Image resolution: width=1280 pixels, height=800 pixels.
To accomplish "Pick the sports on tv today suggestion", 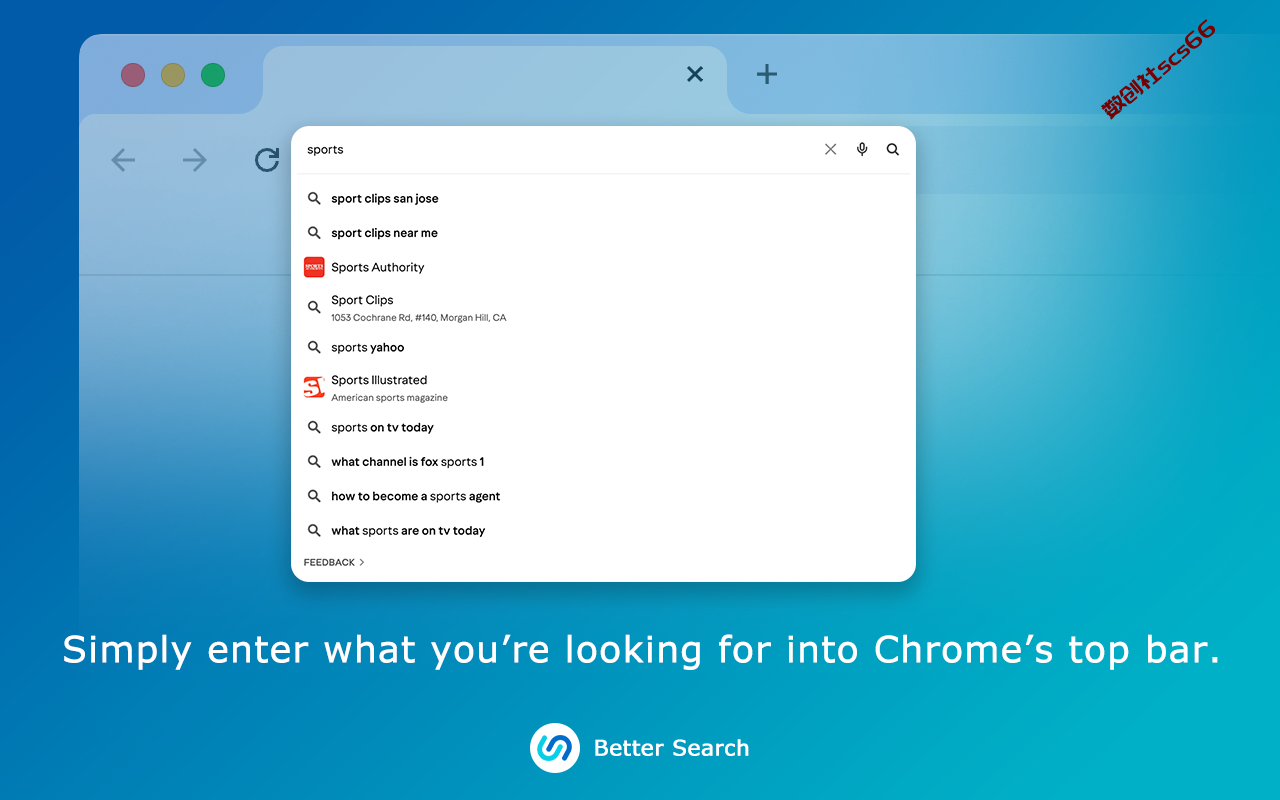I will point(603,427).
